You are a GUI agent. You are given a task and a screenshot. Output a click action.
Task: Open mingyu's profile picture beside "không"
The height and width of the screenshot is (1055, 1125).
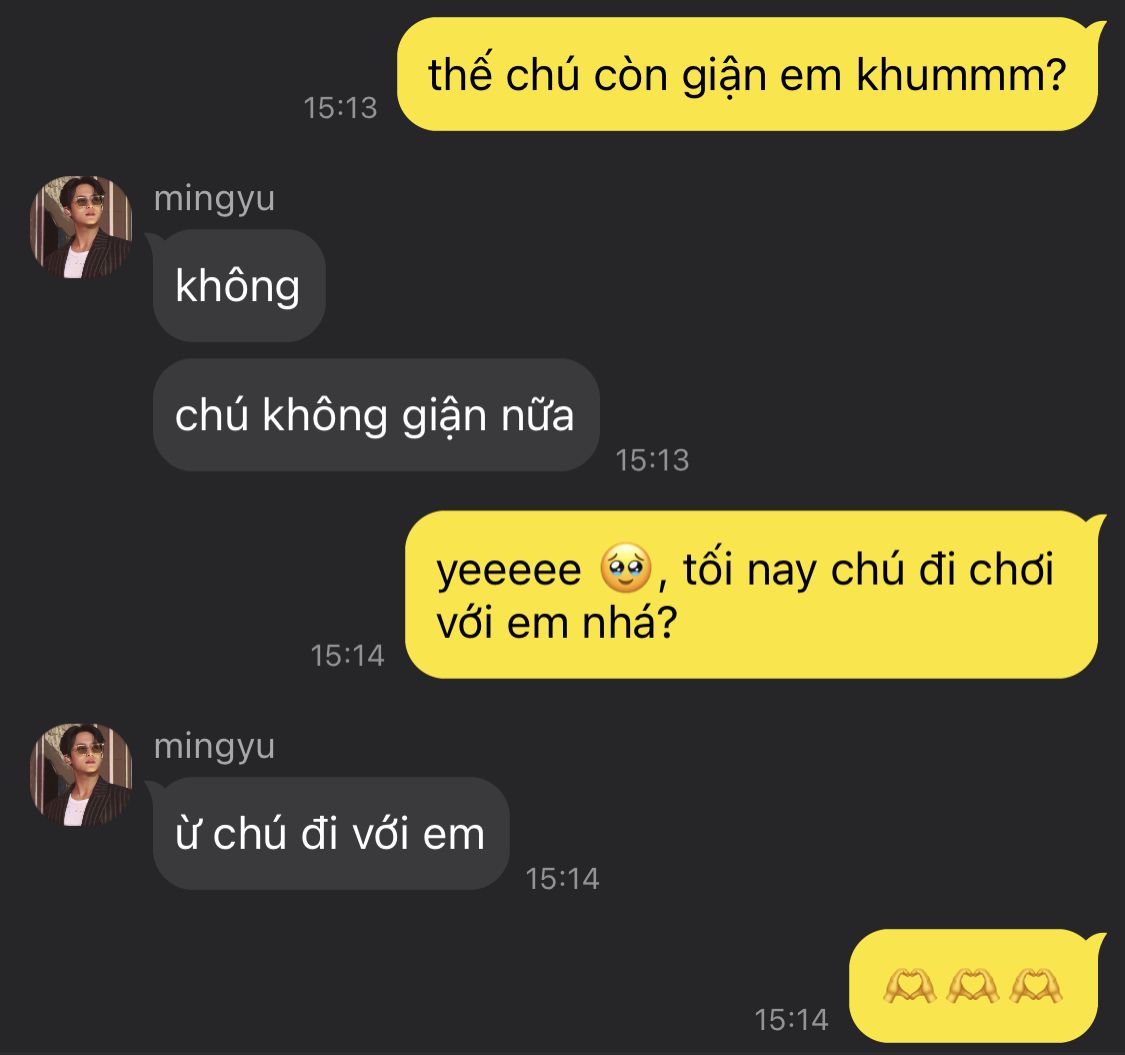point(81,227)
